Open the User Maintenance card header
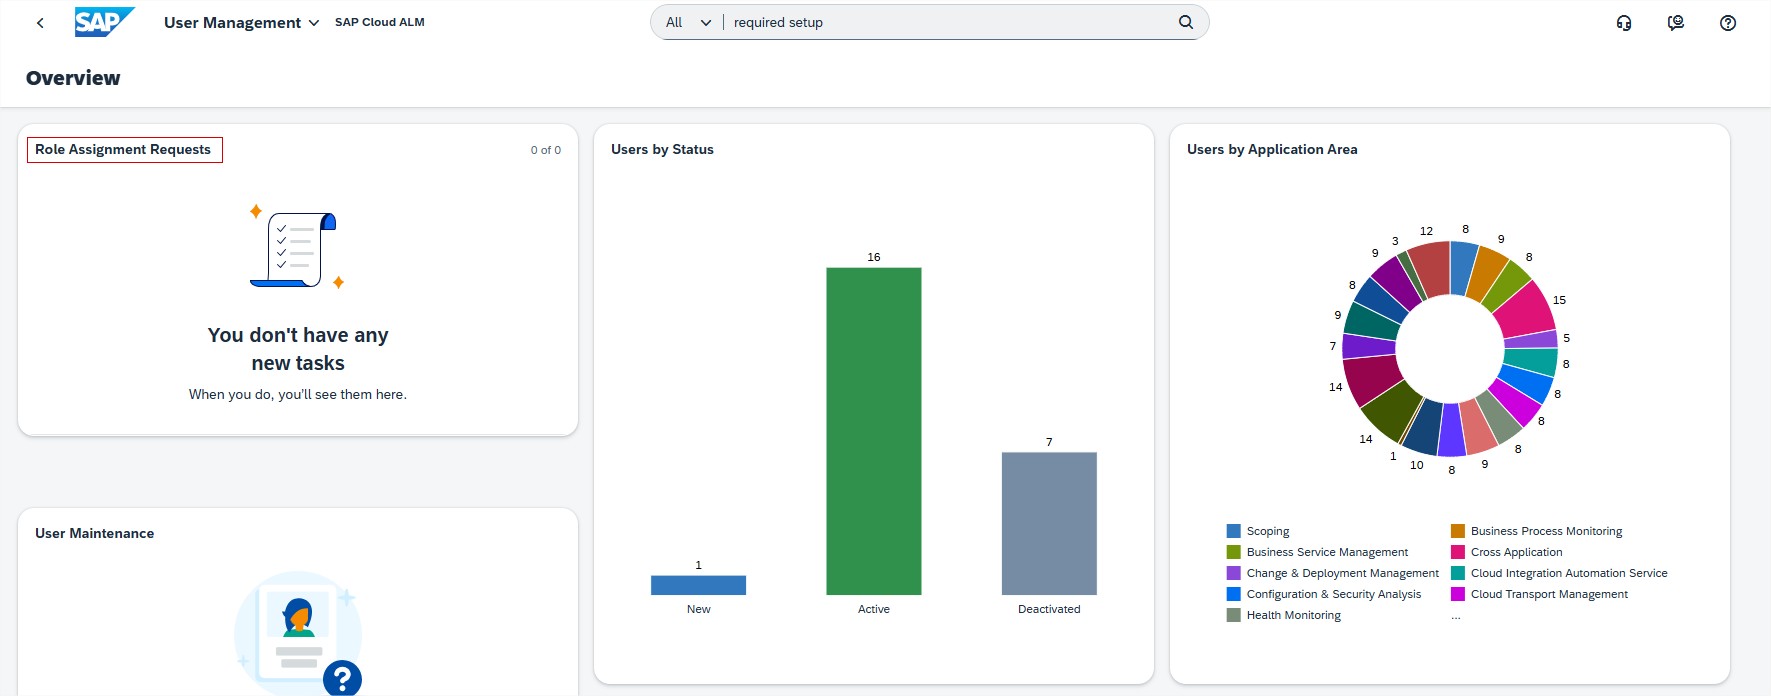The width and height of the screenshot is (1771, 696). coord(95,534)
